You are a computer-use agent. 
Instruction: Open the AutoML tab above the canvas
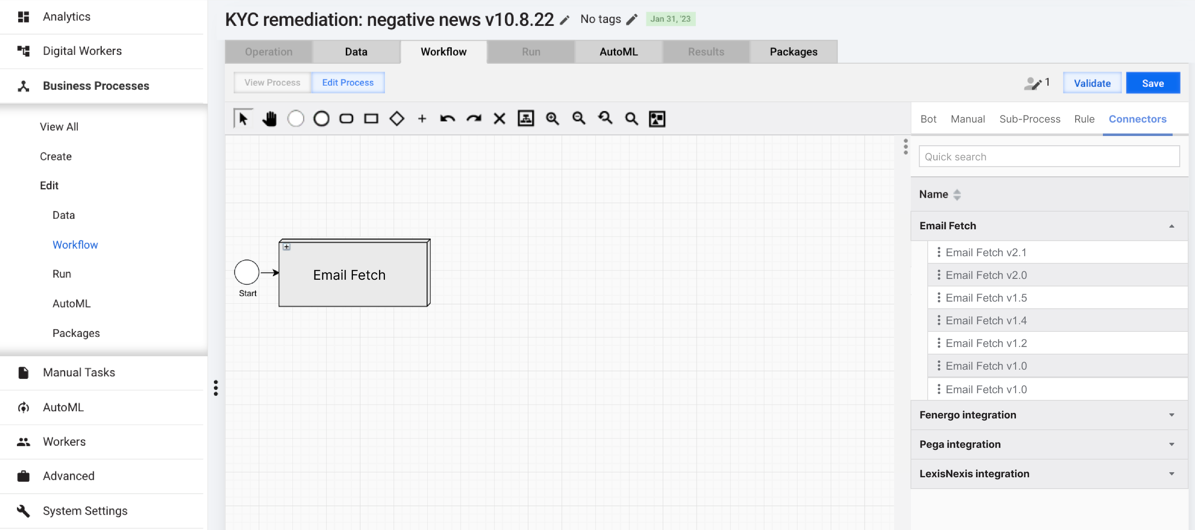[618, 52]
